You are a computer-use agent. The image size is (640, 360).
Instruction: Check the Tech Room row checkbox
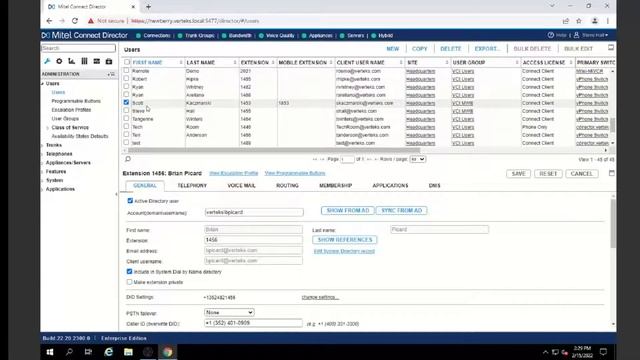click(126, 127)
